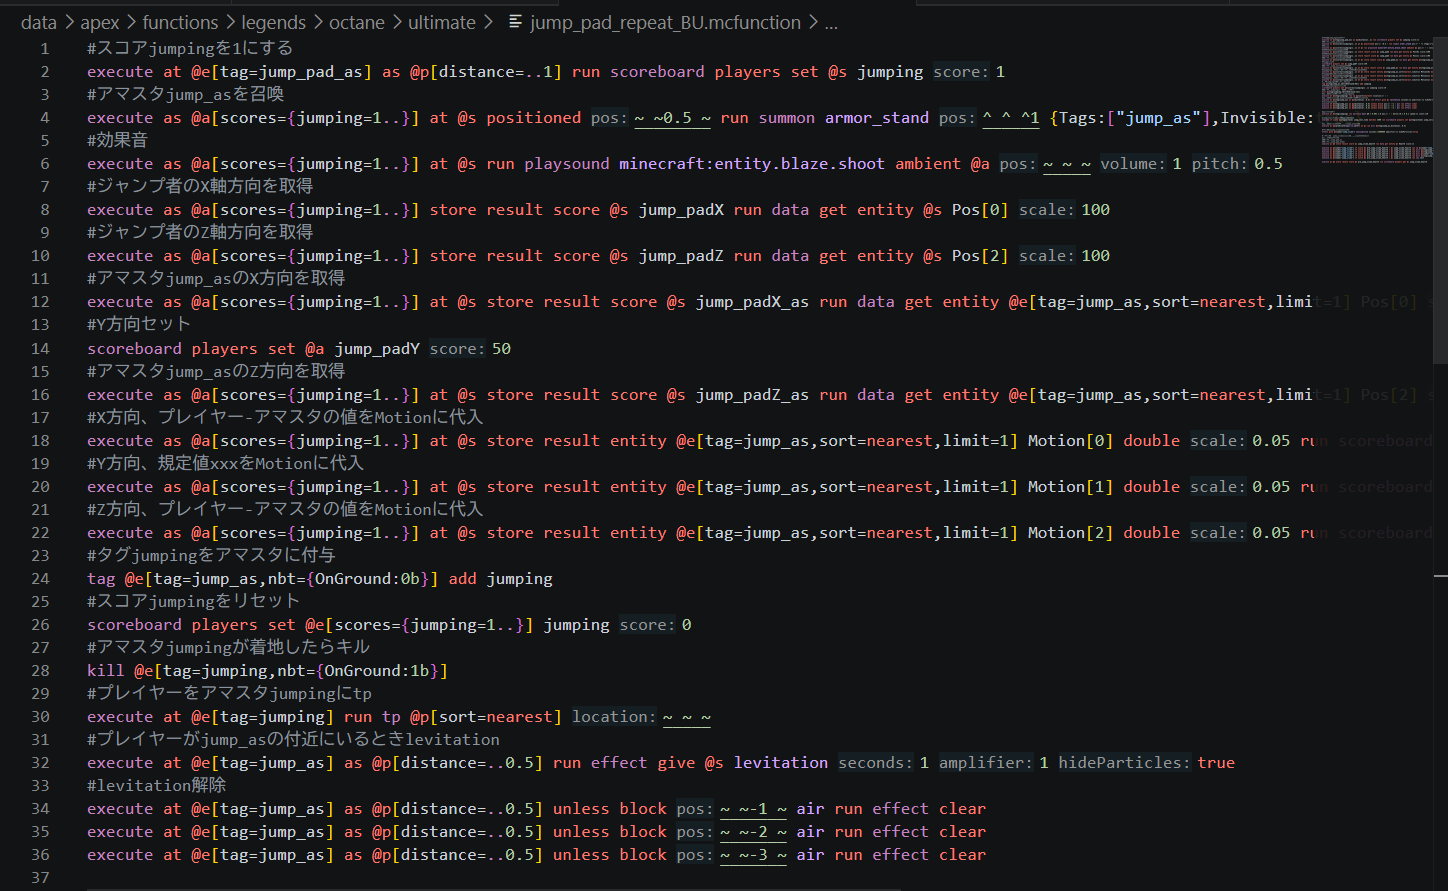Click 'jump_padY' on line 14
This screenshot has height=891, width=1448.
tap(377, 349)
